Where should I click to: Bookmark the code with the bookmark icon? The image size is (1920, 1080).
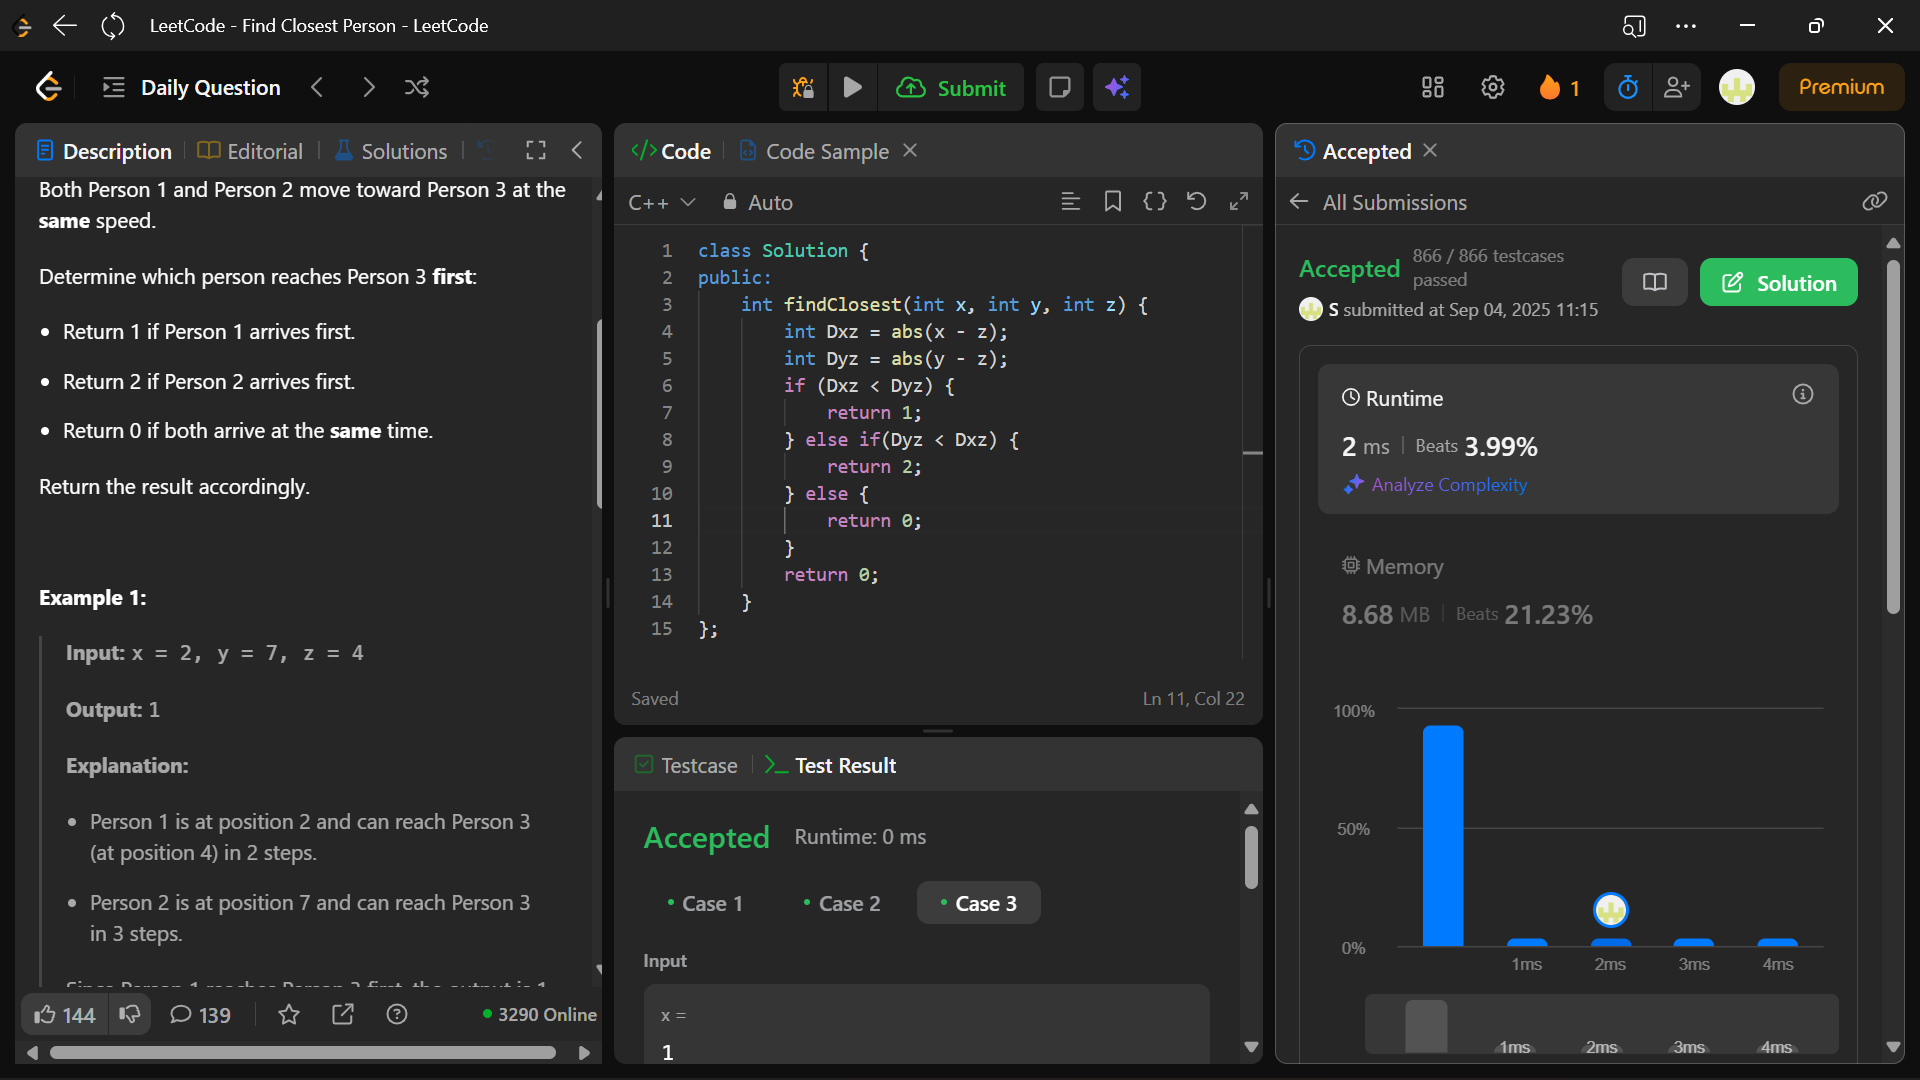click(x=1112, y=202)
